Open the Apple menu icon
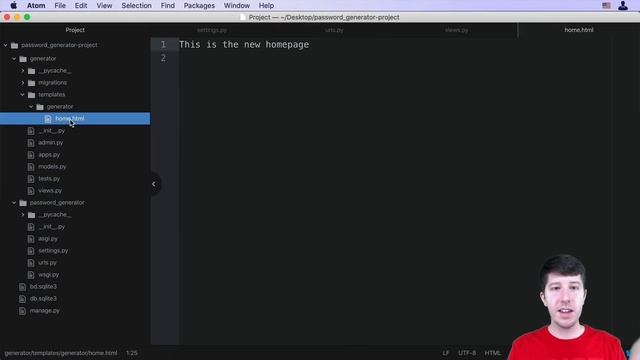 tap(13, 6)
